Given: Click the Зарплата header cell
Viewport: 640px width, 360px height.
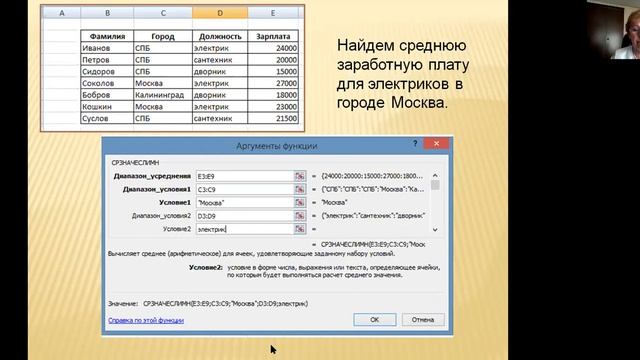Looking at the screenshot, I should point(273,36).
